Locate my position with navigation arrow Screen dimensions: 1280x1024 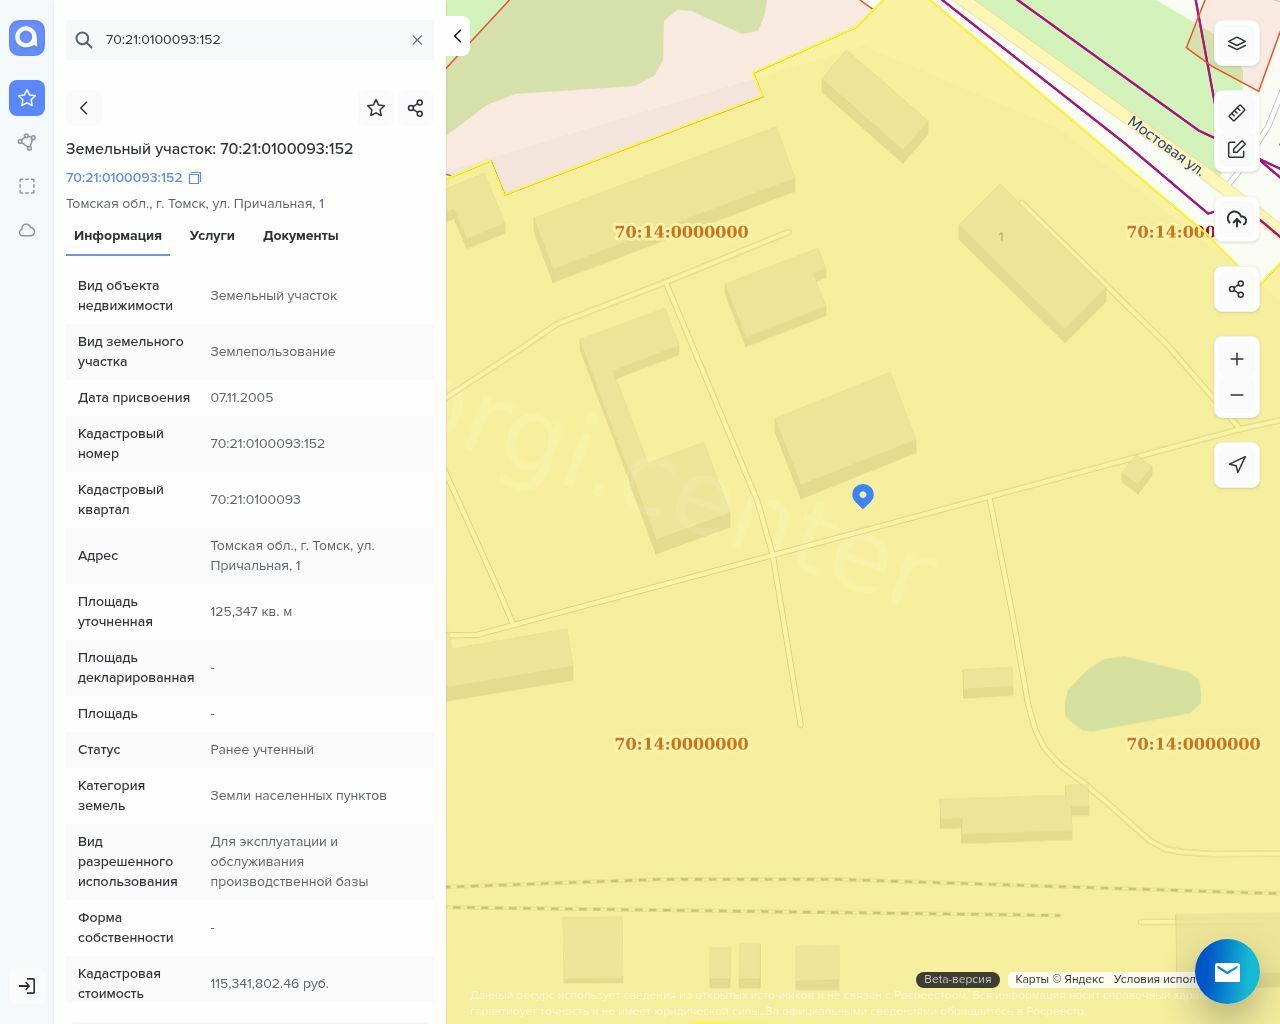pos(1237,465)
